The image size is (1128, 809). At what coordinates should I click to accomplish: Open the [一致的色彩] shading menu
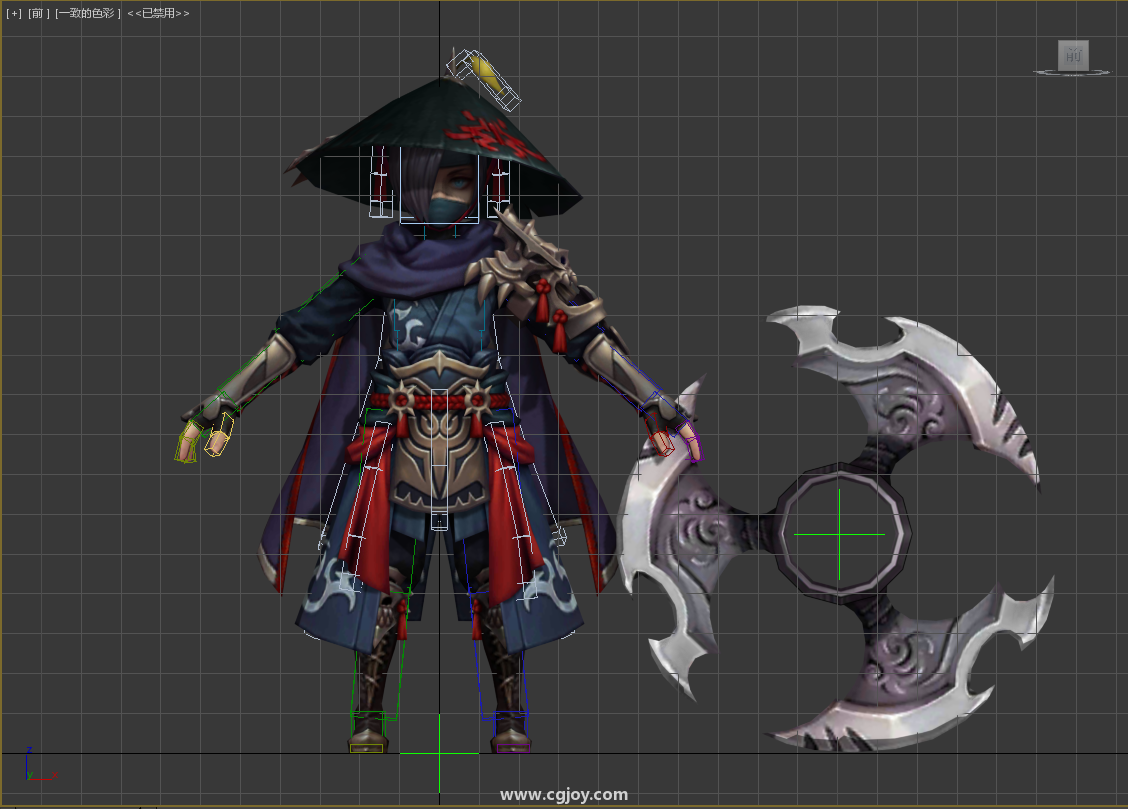click(88, 14)
